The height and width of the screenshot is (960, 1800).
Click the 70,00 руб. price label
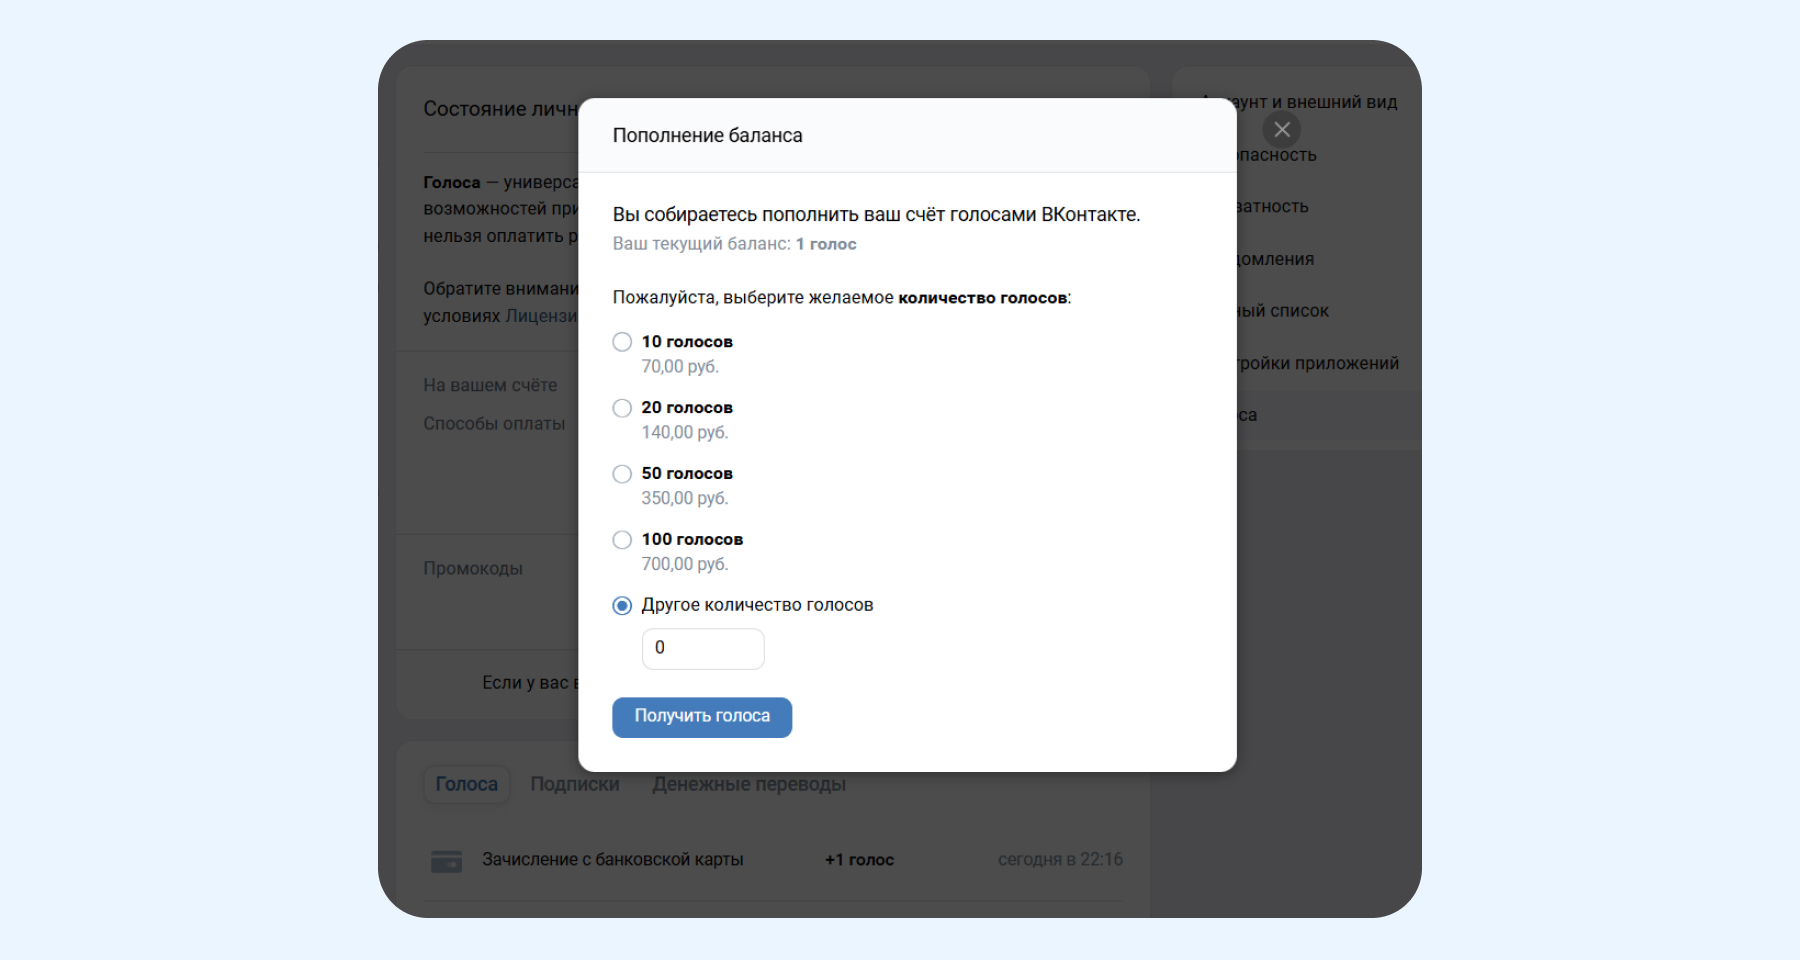[x=680, y=367]
